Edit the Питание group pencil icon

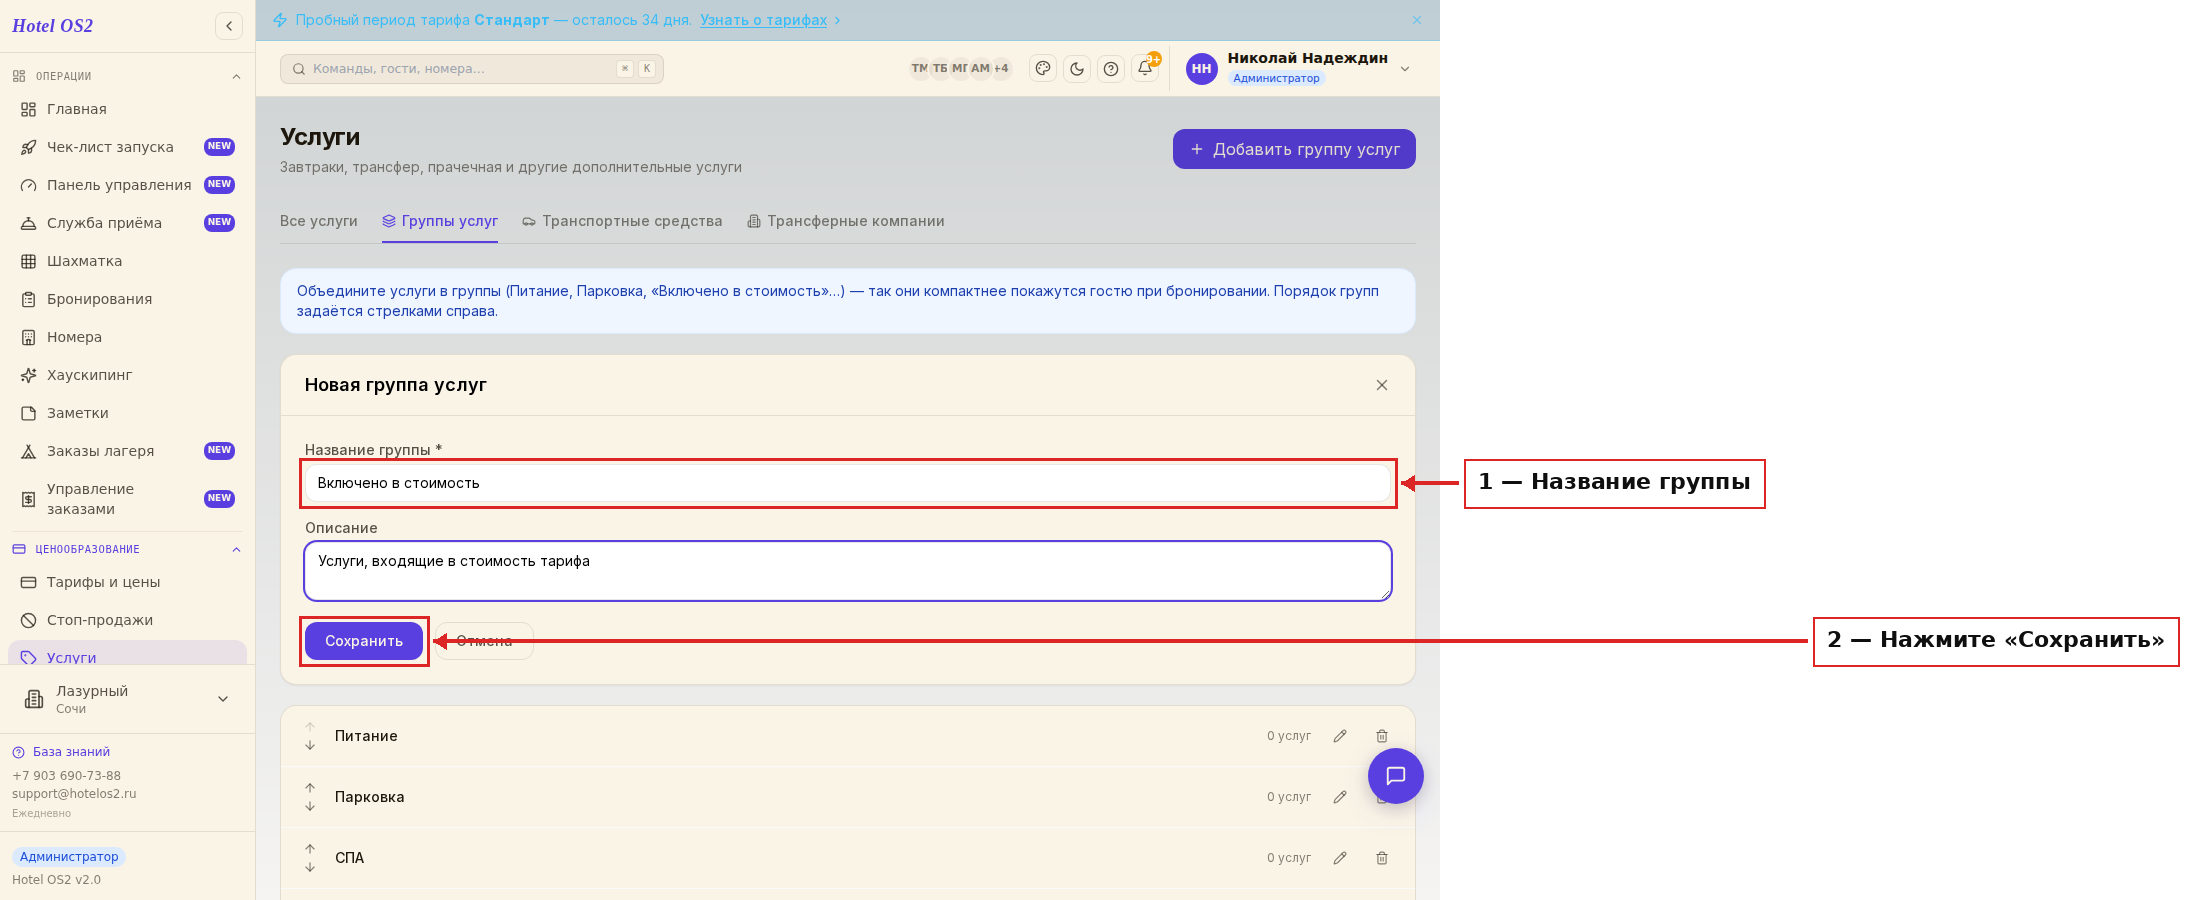click(x=1340, y=736)
